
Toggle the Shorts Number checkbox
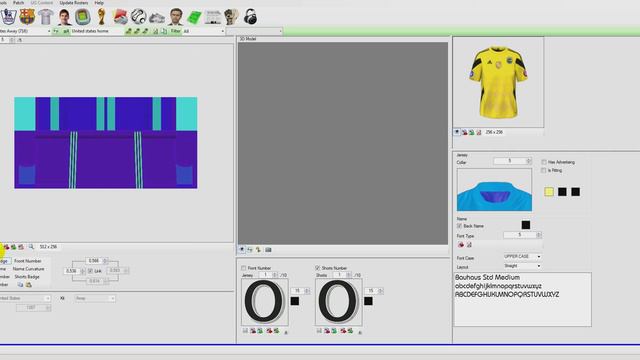[x=318, y=268]
